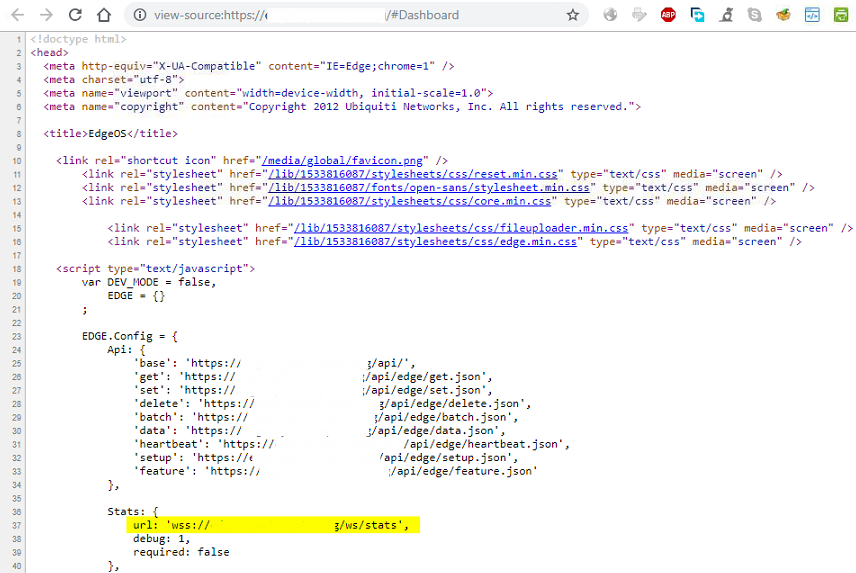
Task: Click the data.json API line
Action: tap(319, 431)
